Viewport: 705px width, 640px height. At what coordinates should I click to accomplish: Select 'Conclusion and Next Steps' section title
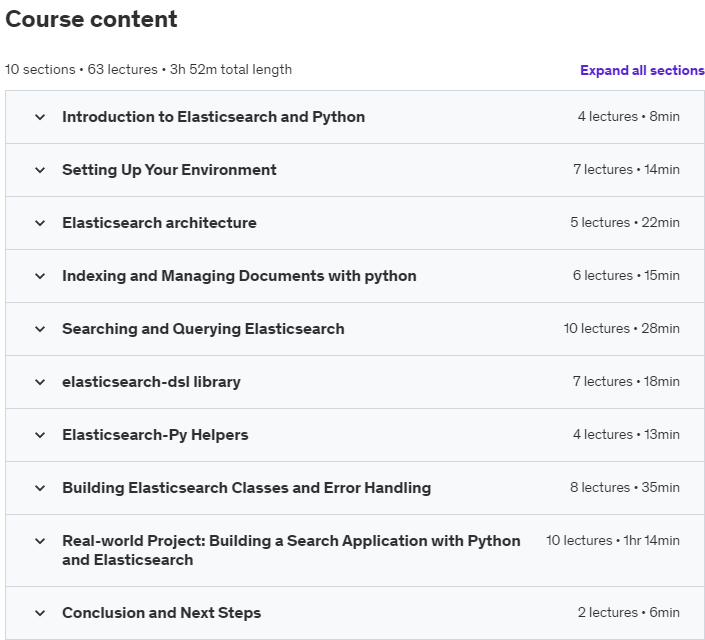coord(161,613)
